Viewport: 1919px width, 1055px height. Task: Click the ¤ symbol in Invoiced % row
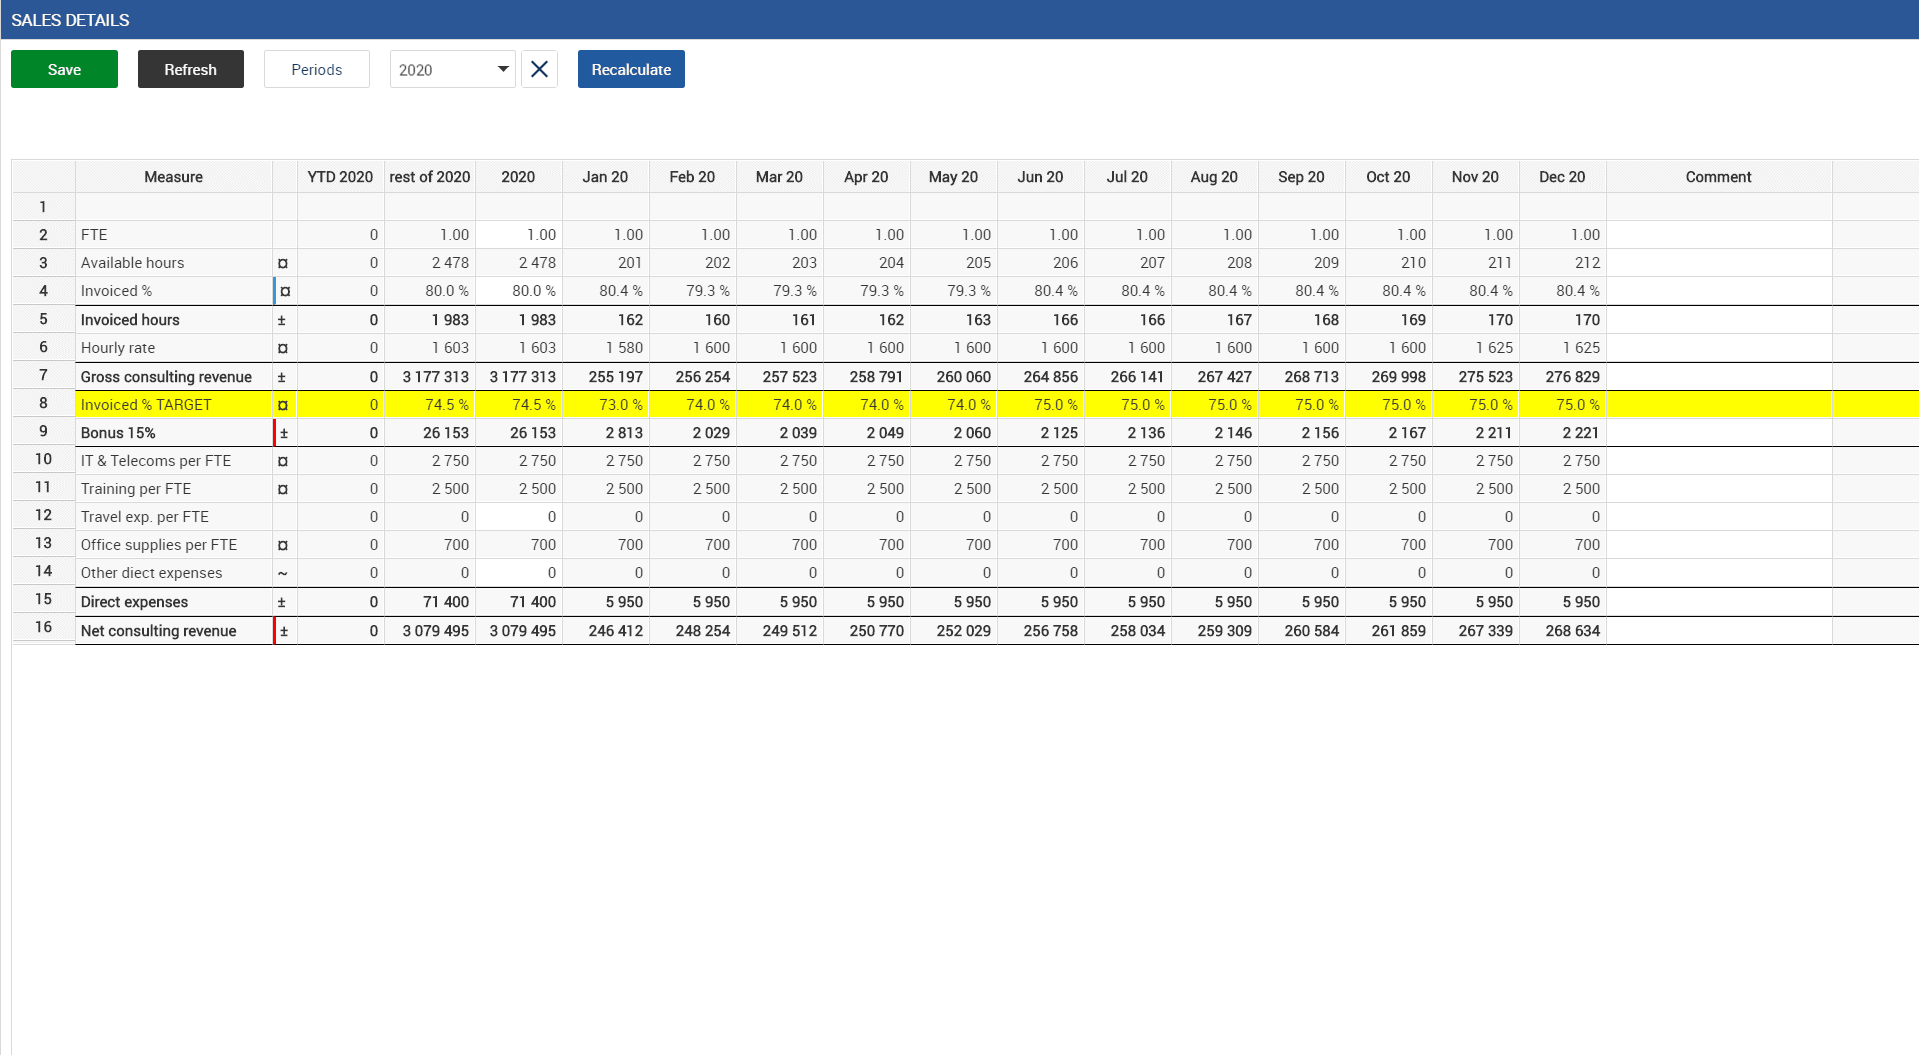[285, 291]
